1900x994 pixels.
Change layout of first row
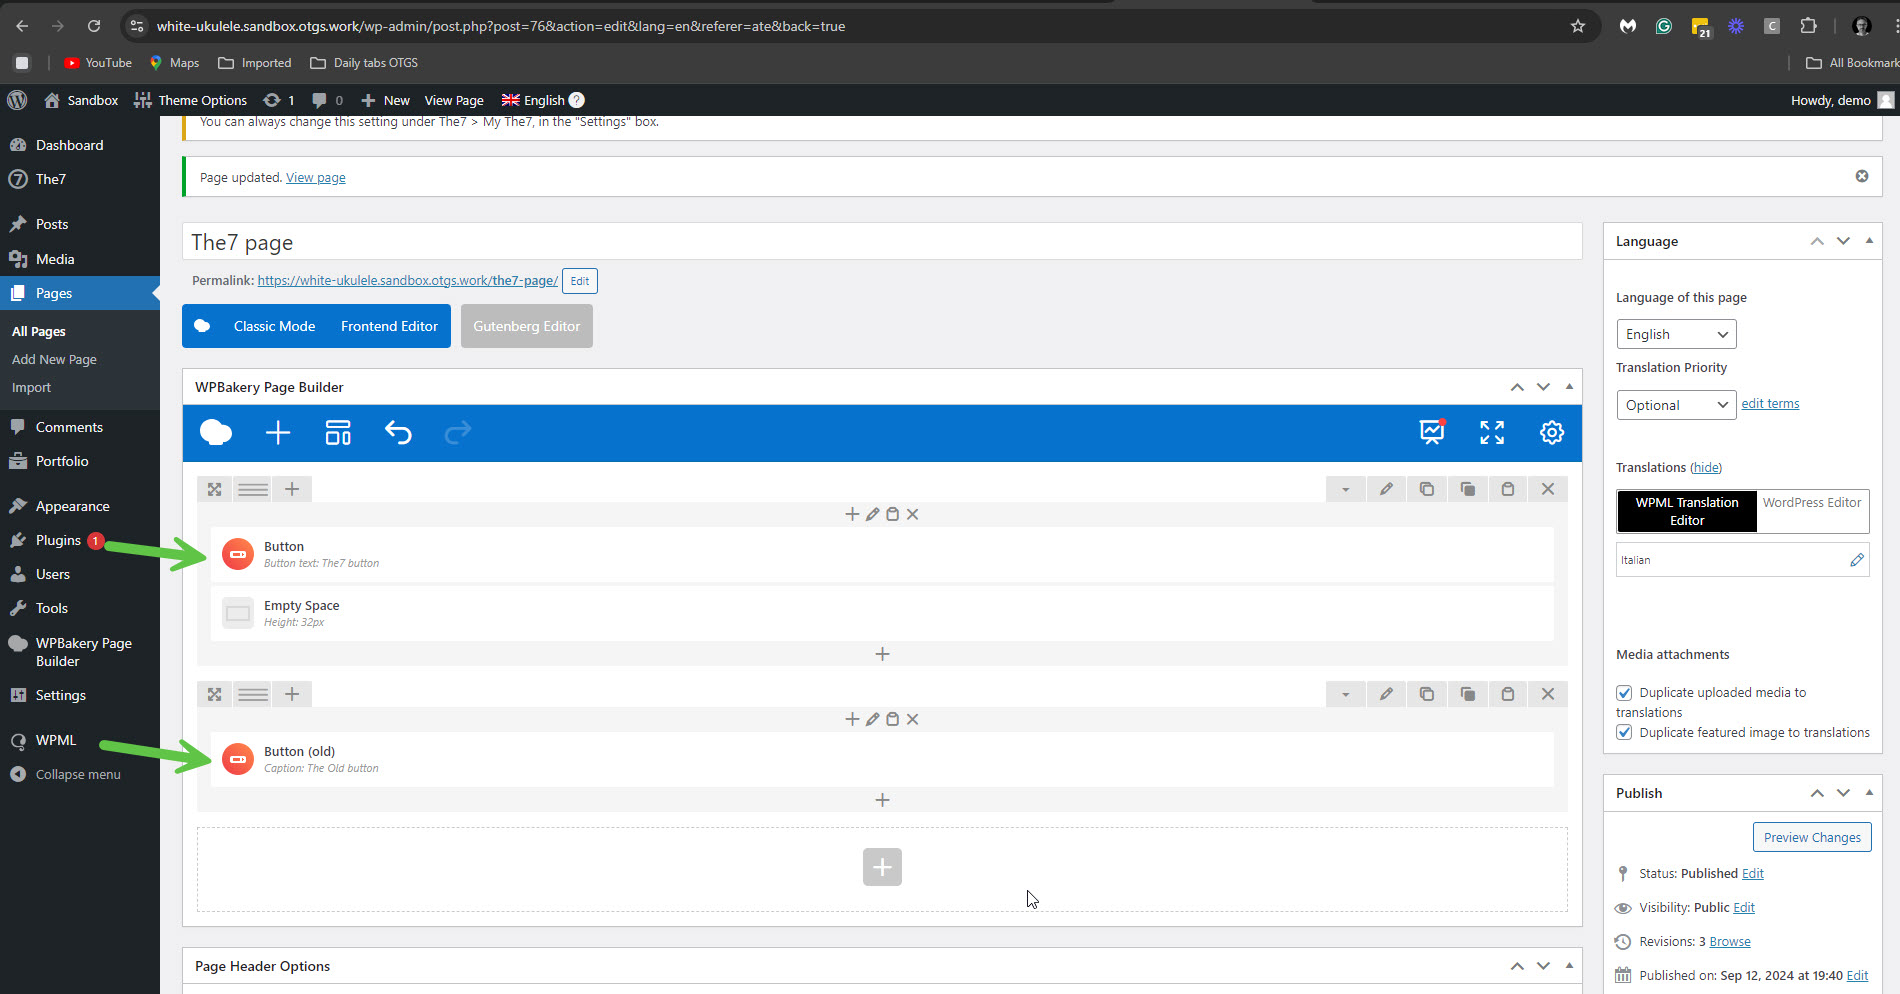point(253,489)
